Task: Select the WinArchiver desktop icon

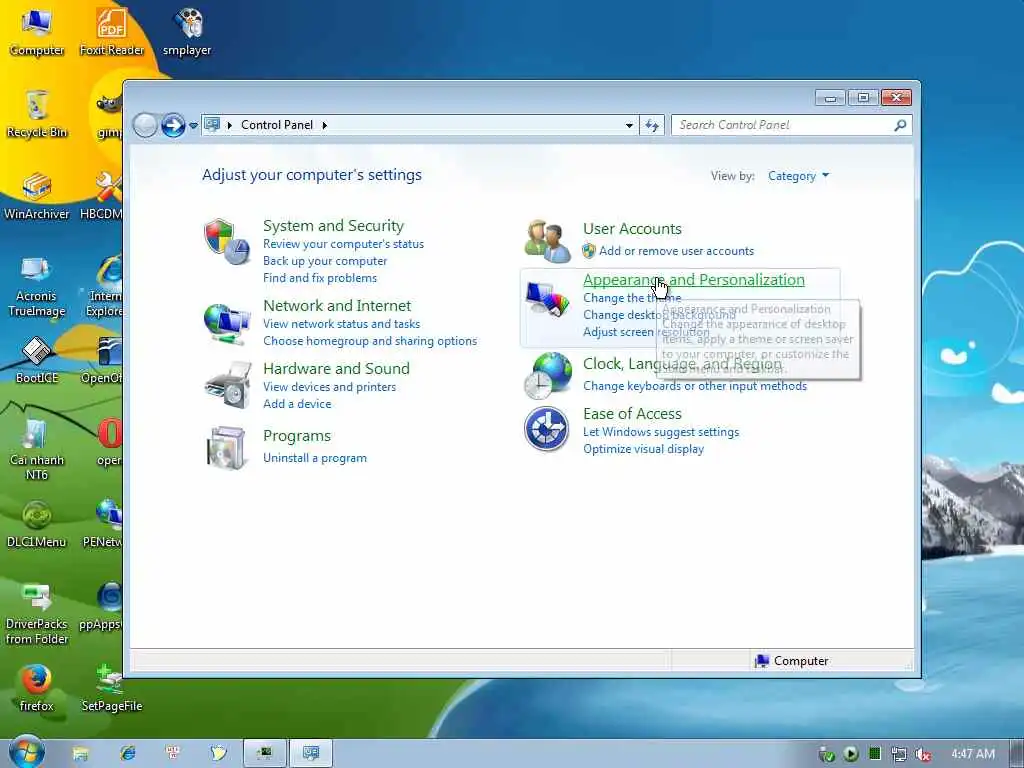Action: coord(37,196)
